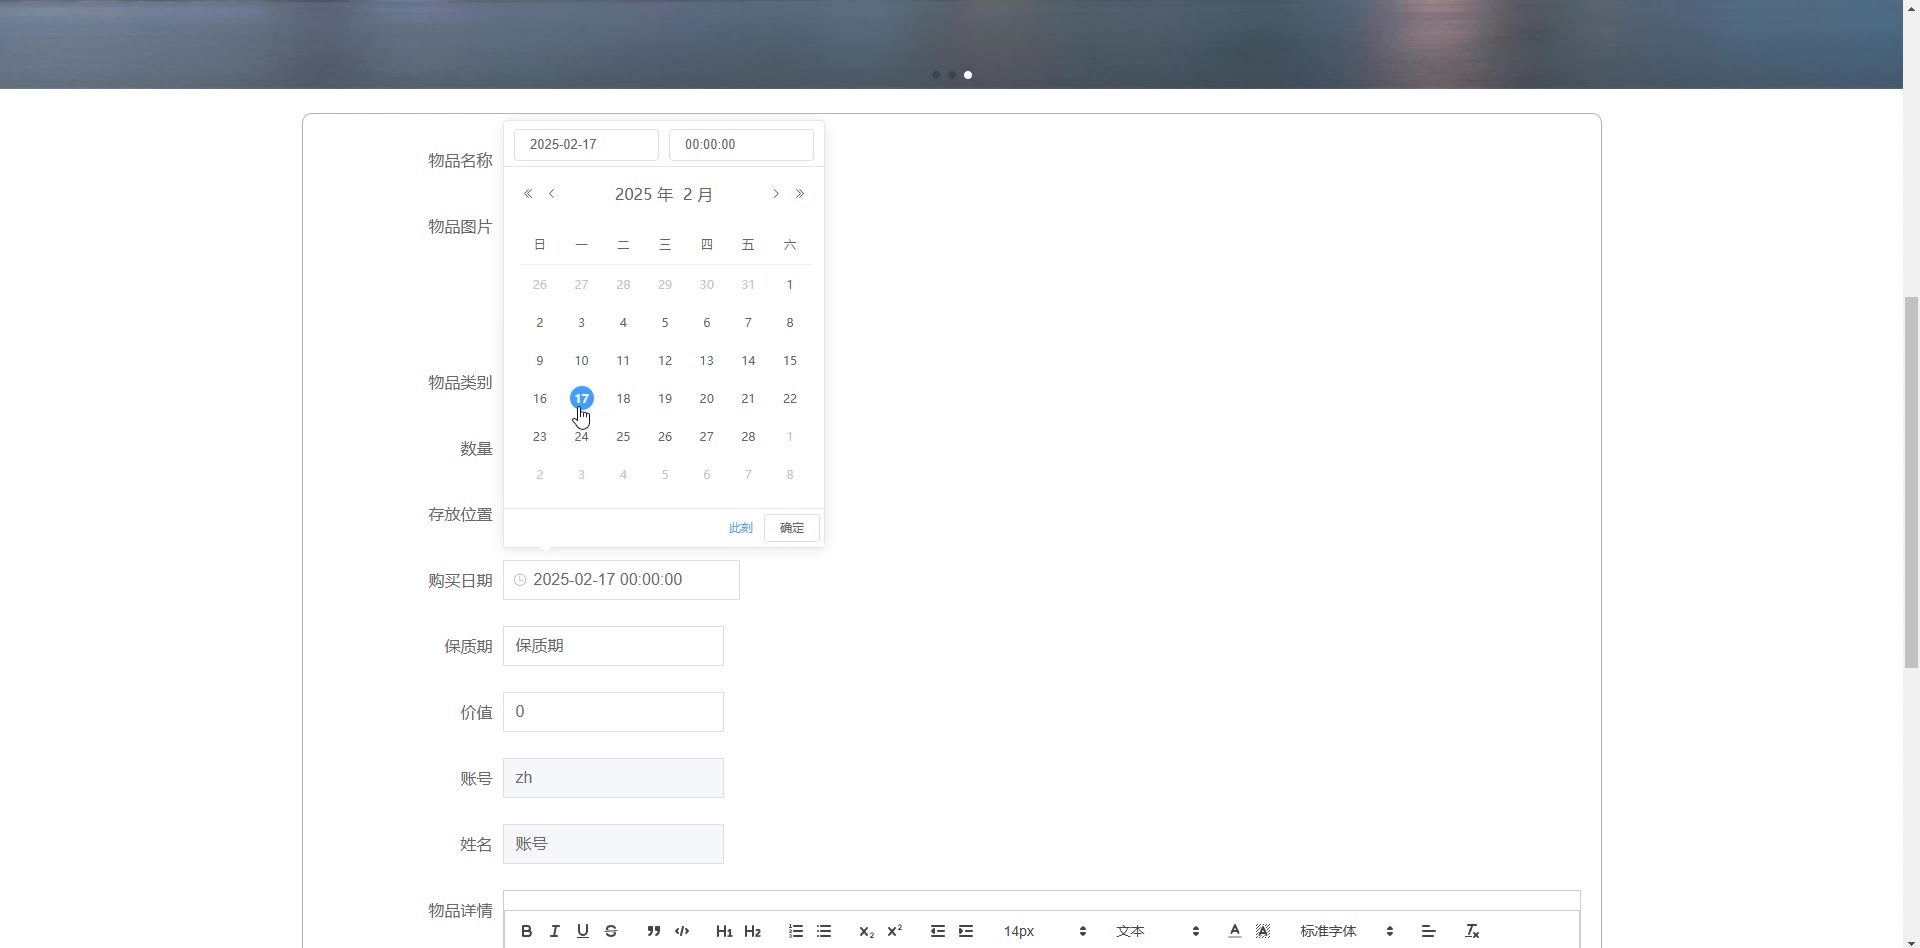Insert bulleted list
Screen dimensions: 1920x948
tap(824, 931)
